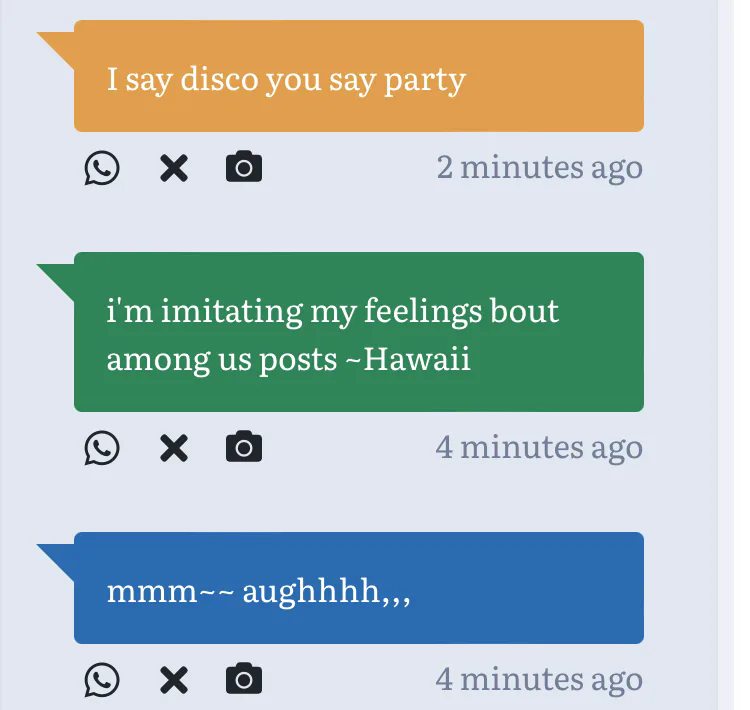The width and height of the screenshot is (750, 710).
Task: Share the green Hawaii message via WhatsApp
Action: point(101,448)
